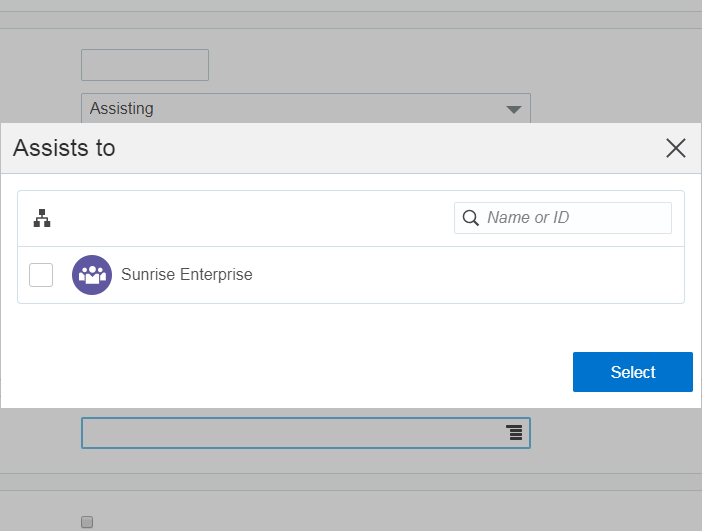Click the empty text box above Assisting
Screen dimensions: 702x531
[145, 65]
